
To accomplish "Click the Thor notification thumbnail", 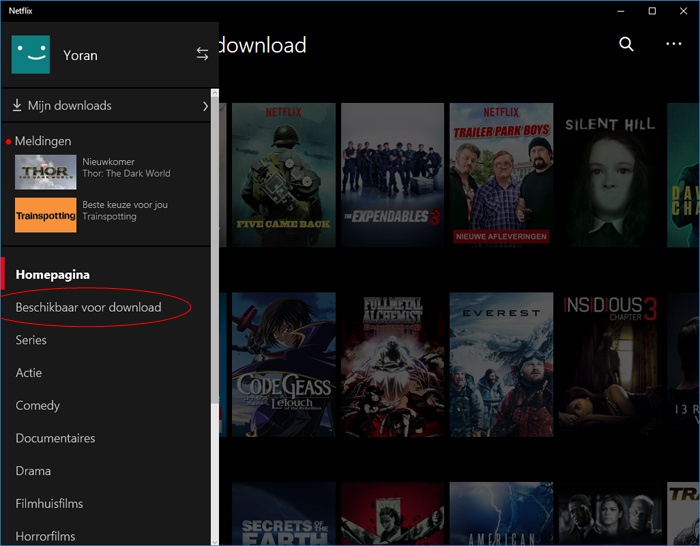I will (45, 172).
